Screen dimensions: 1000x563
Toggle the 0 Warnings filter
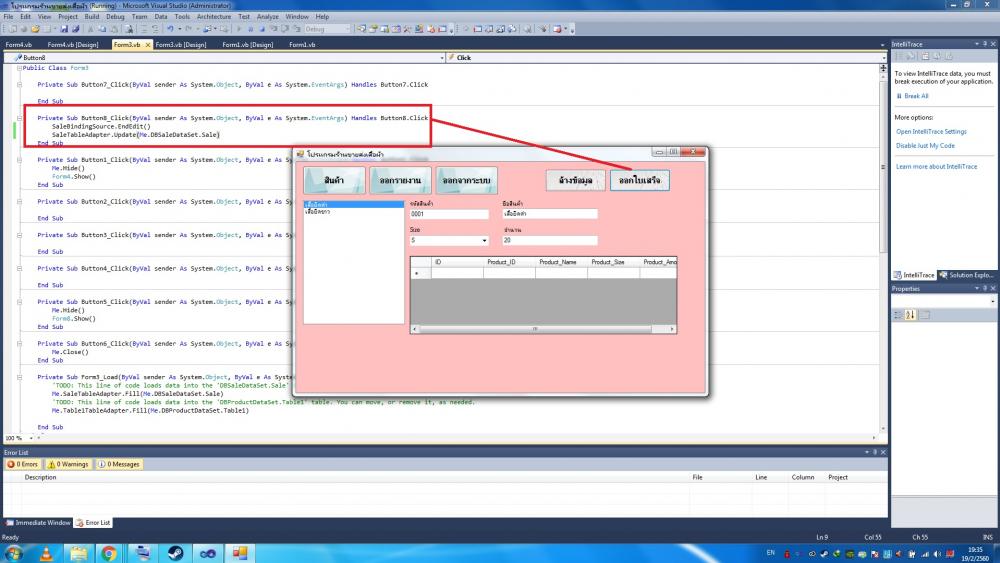[x=68, y=464]
